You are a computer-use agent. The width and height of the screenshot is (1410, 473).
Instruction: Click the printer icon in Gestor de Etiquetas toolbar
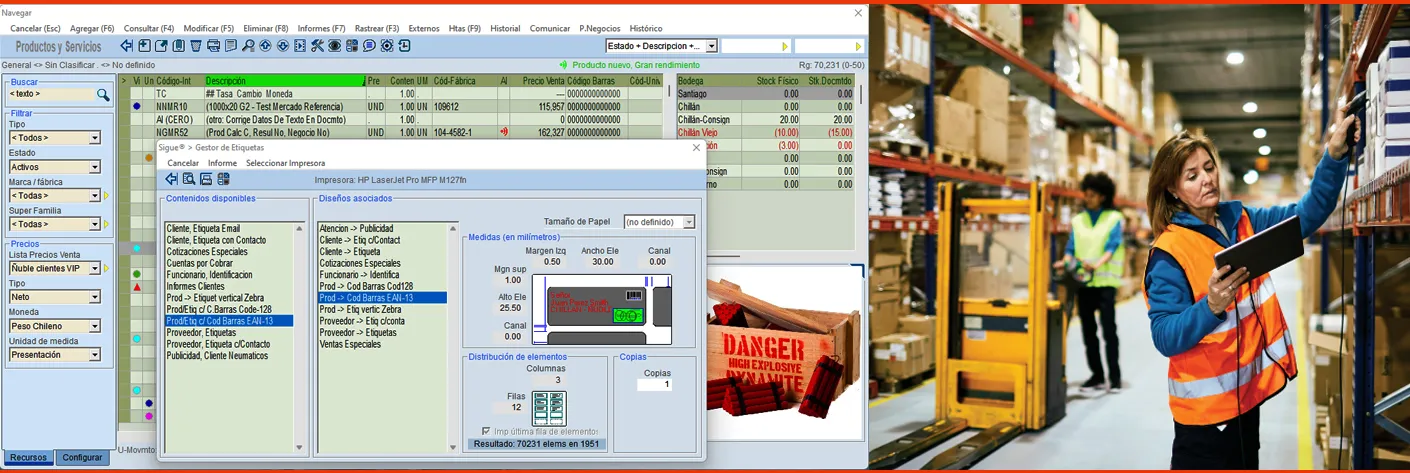coord(205,179)
